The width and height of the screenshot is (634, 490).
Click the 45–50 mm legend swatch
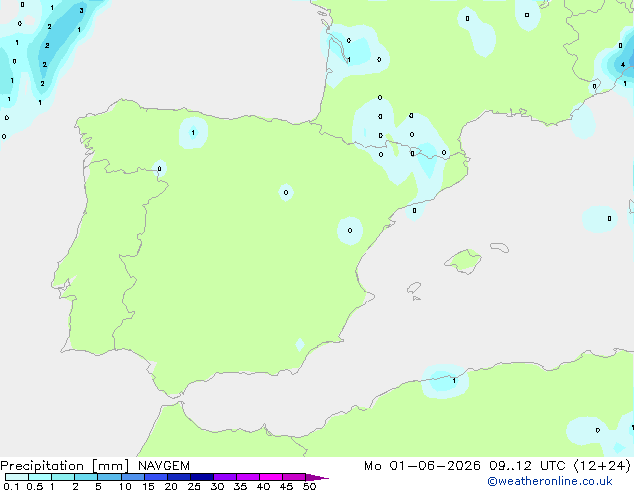click(294, 477)
